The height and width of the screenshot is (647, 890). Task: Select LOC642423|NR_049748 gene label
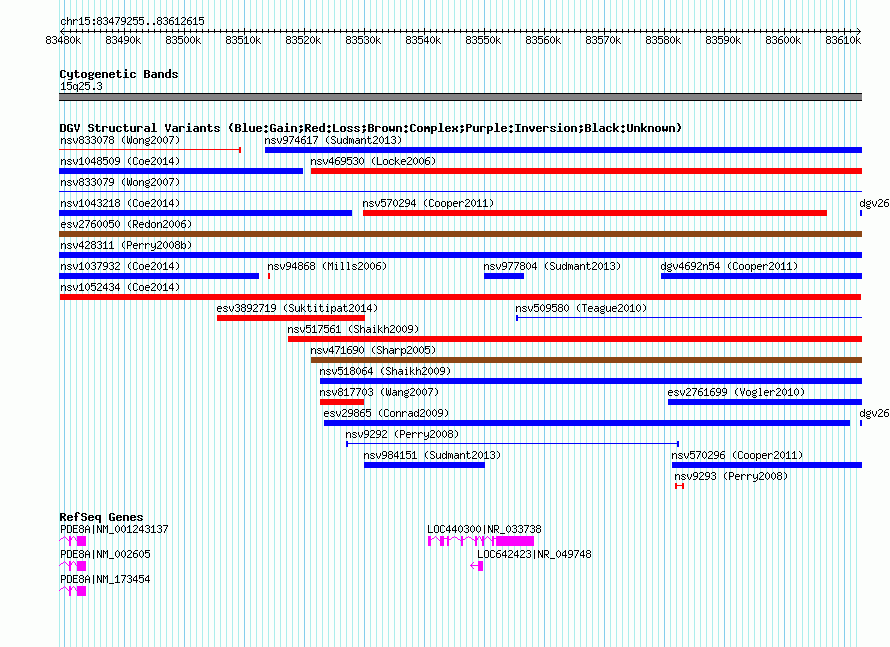tap(534, 554)
